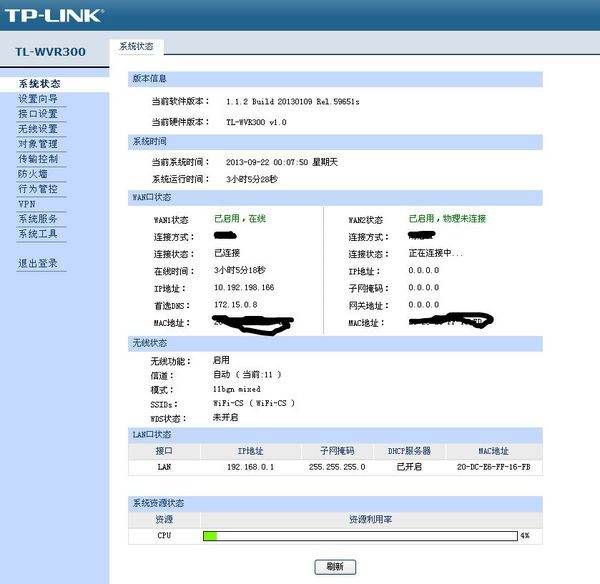Click LAN IP address 192.168.0.1
The width and height of the screenshot is (600, 584).
click(x=250, y=467)
